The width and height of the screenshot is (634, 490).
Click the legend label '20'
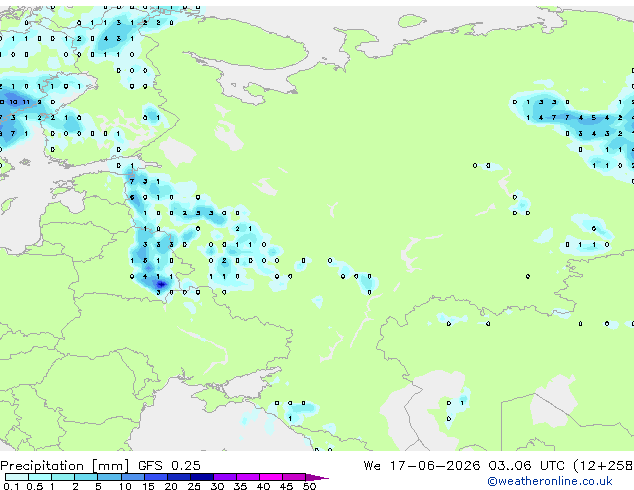tap(171, 486)
